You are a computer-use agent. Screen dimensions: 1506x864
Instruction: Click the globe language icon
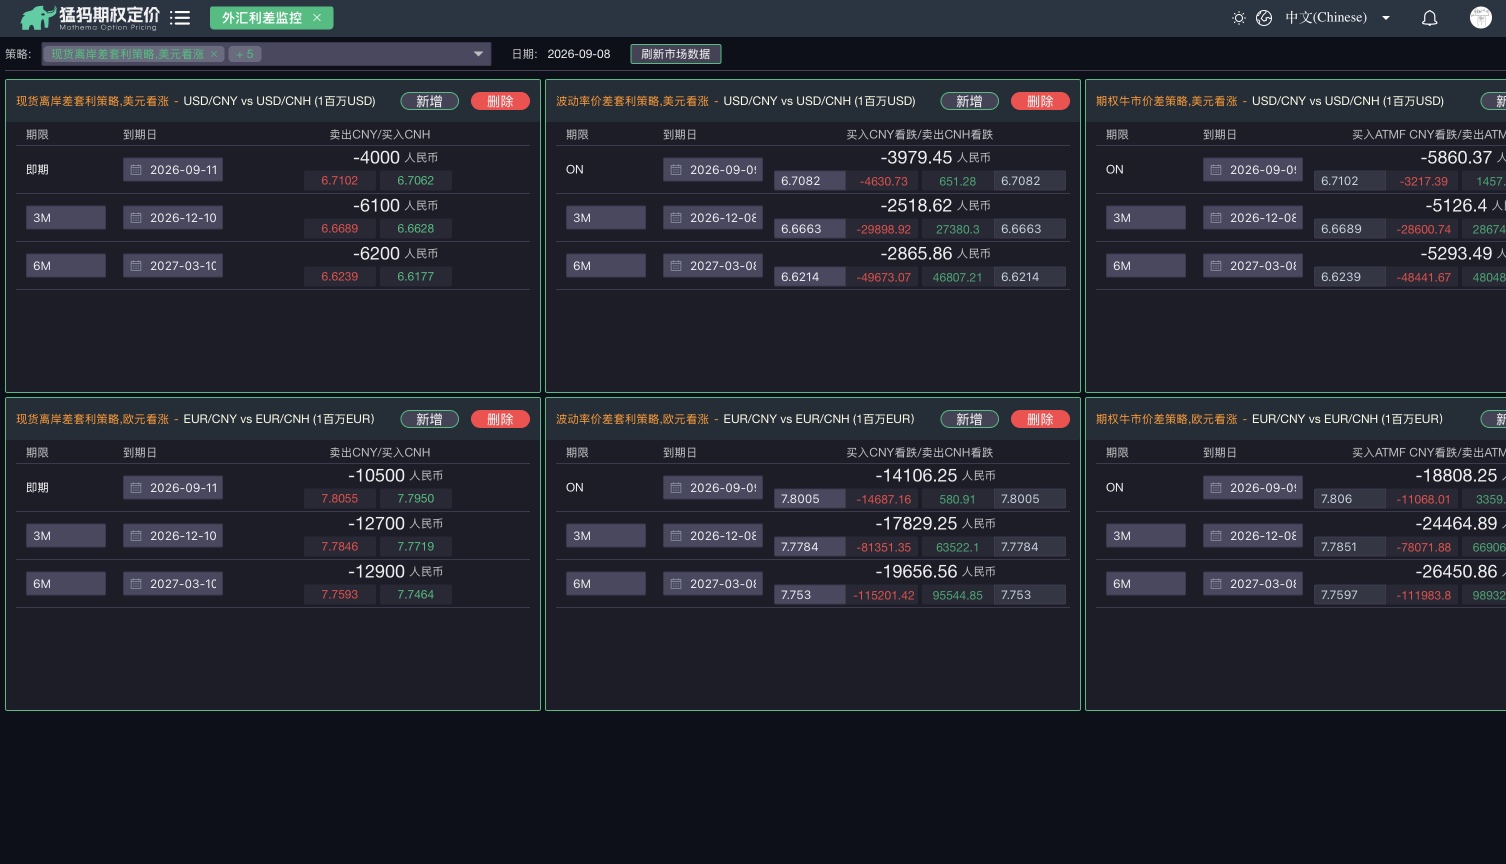[x=1264, y=18]
